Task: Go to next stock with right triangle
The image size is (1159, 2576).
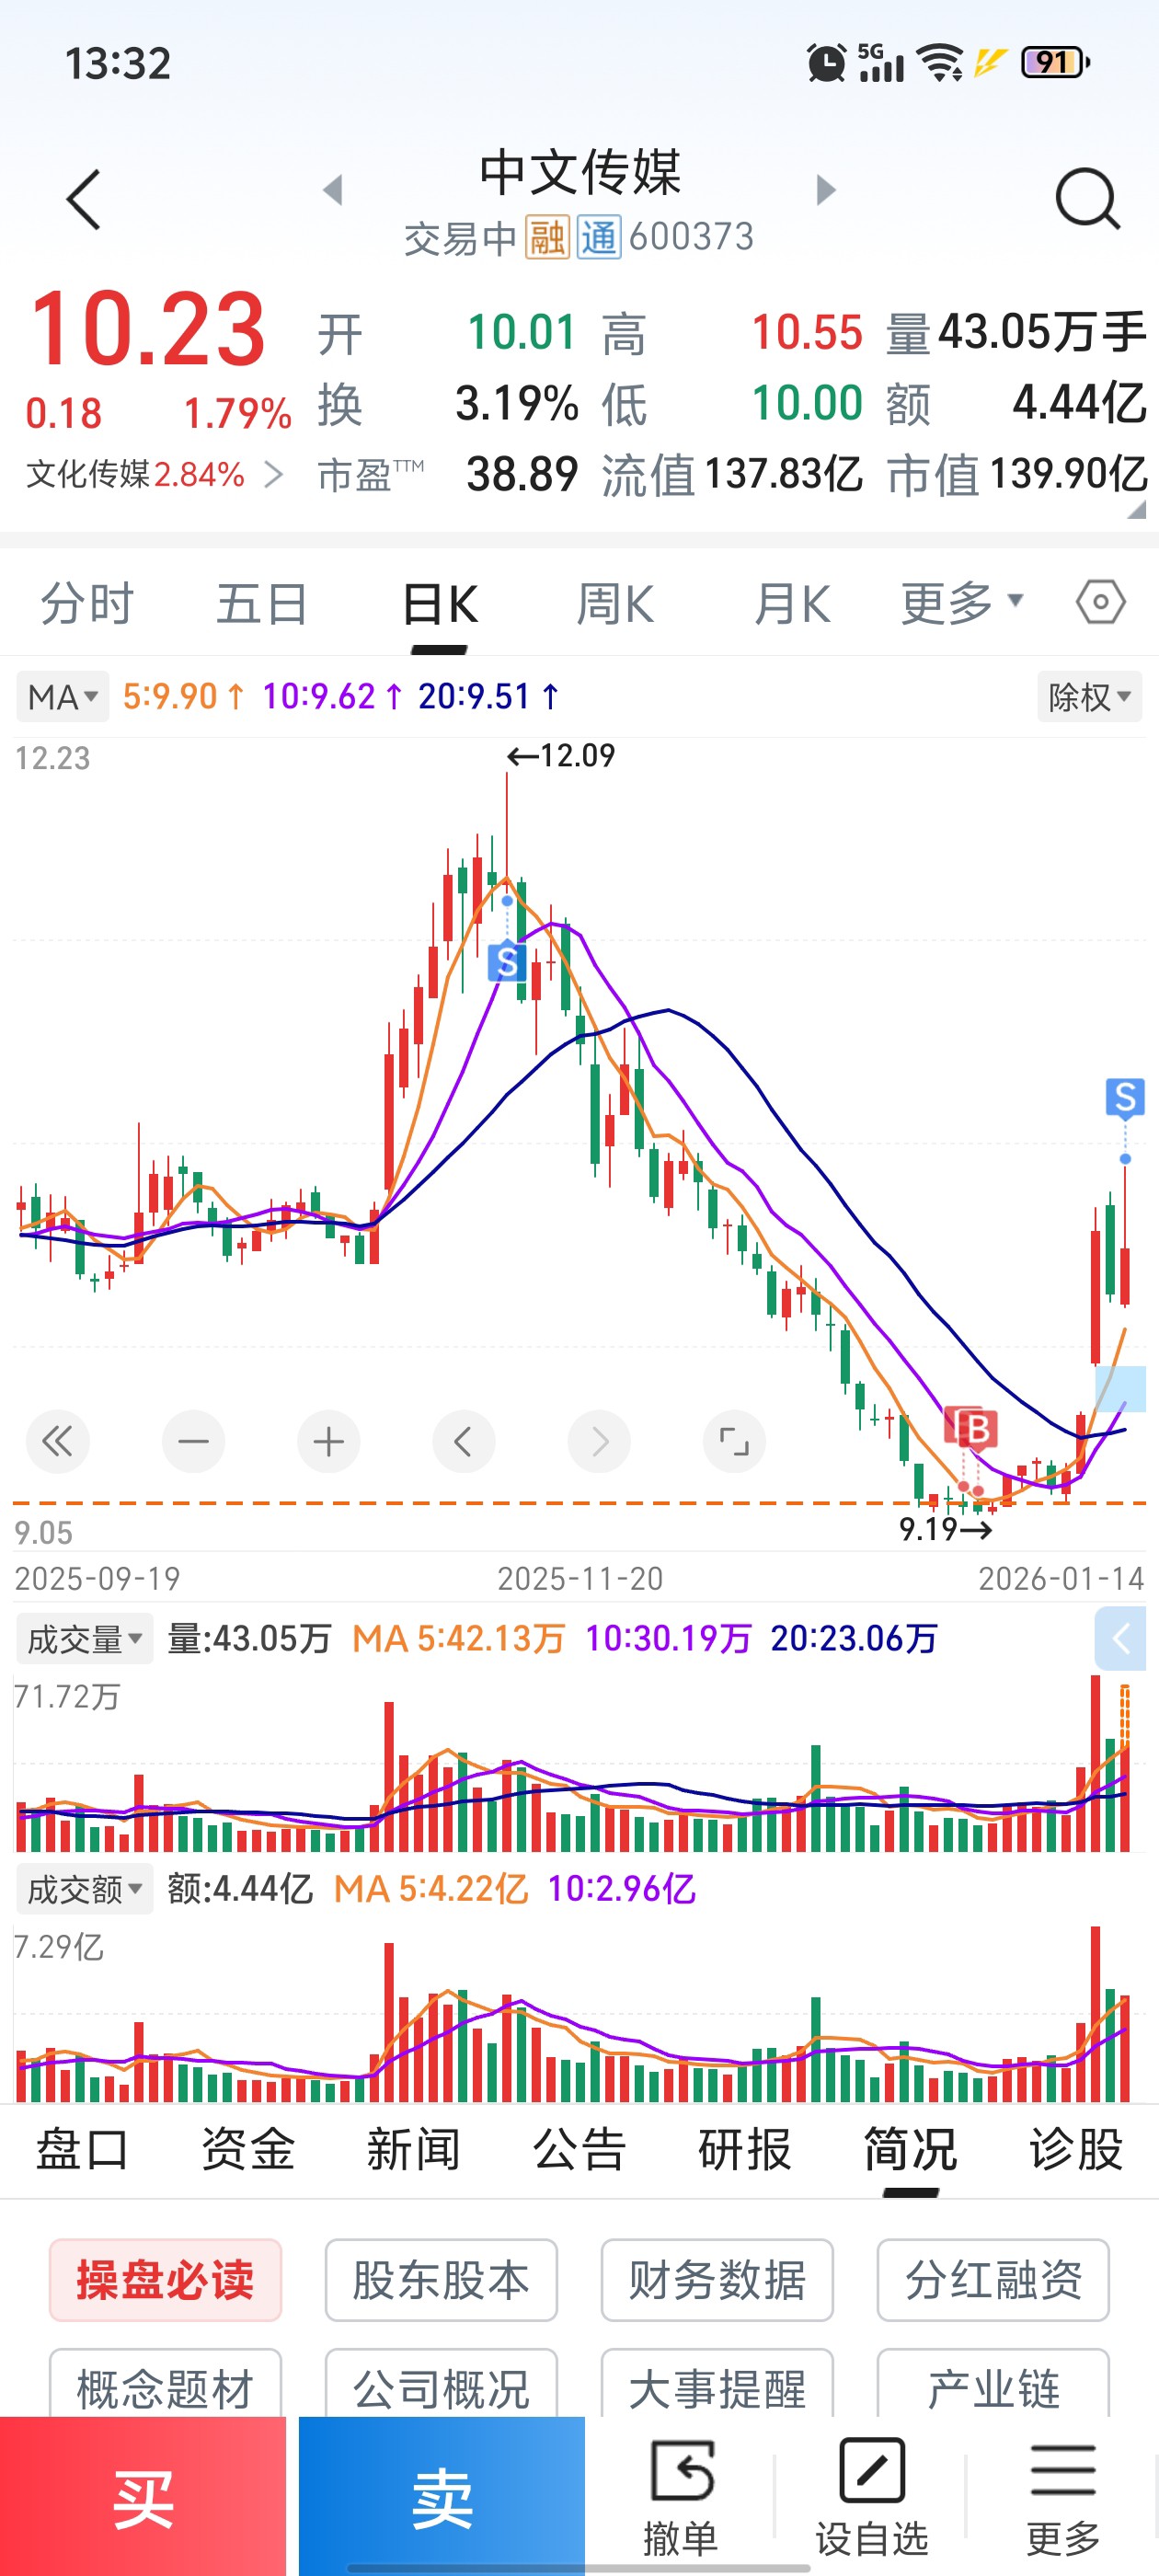Action: coord(825,189)
